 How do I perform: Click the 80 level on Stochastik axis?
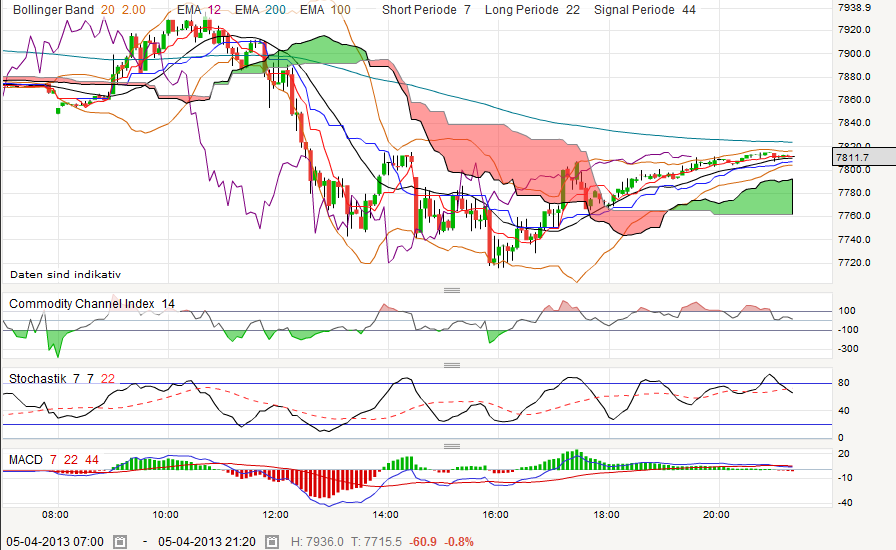843,383
